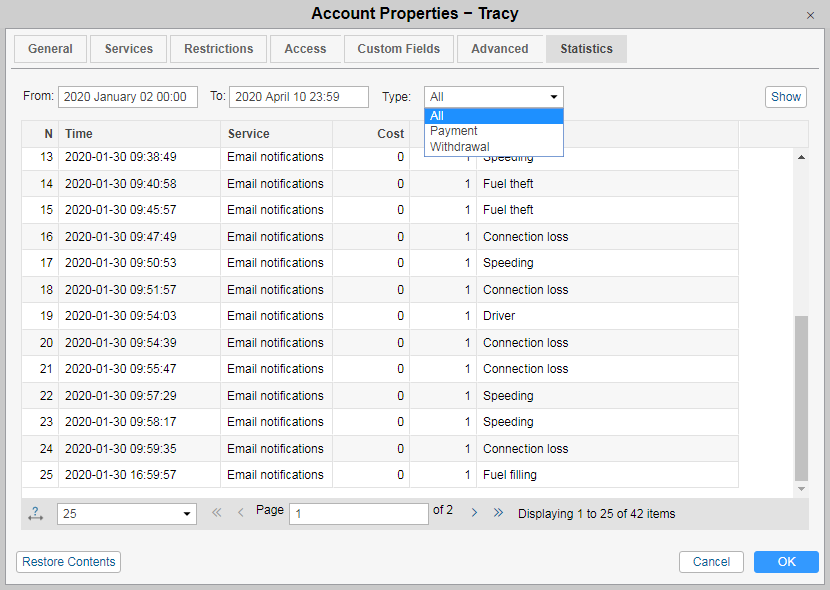
Task: Jump to the last page of results
Action: [498, 513]
